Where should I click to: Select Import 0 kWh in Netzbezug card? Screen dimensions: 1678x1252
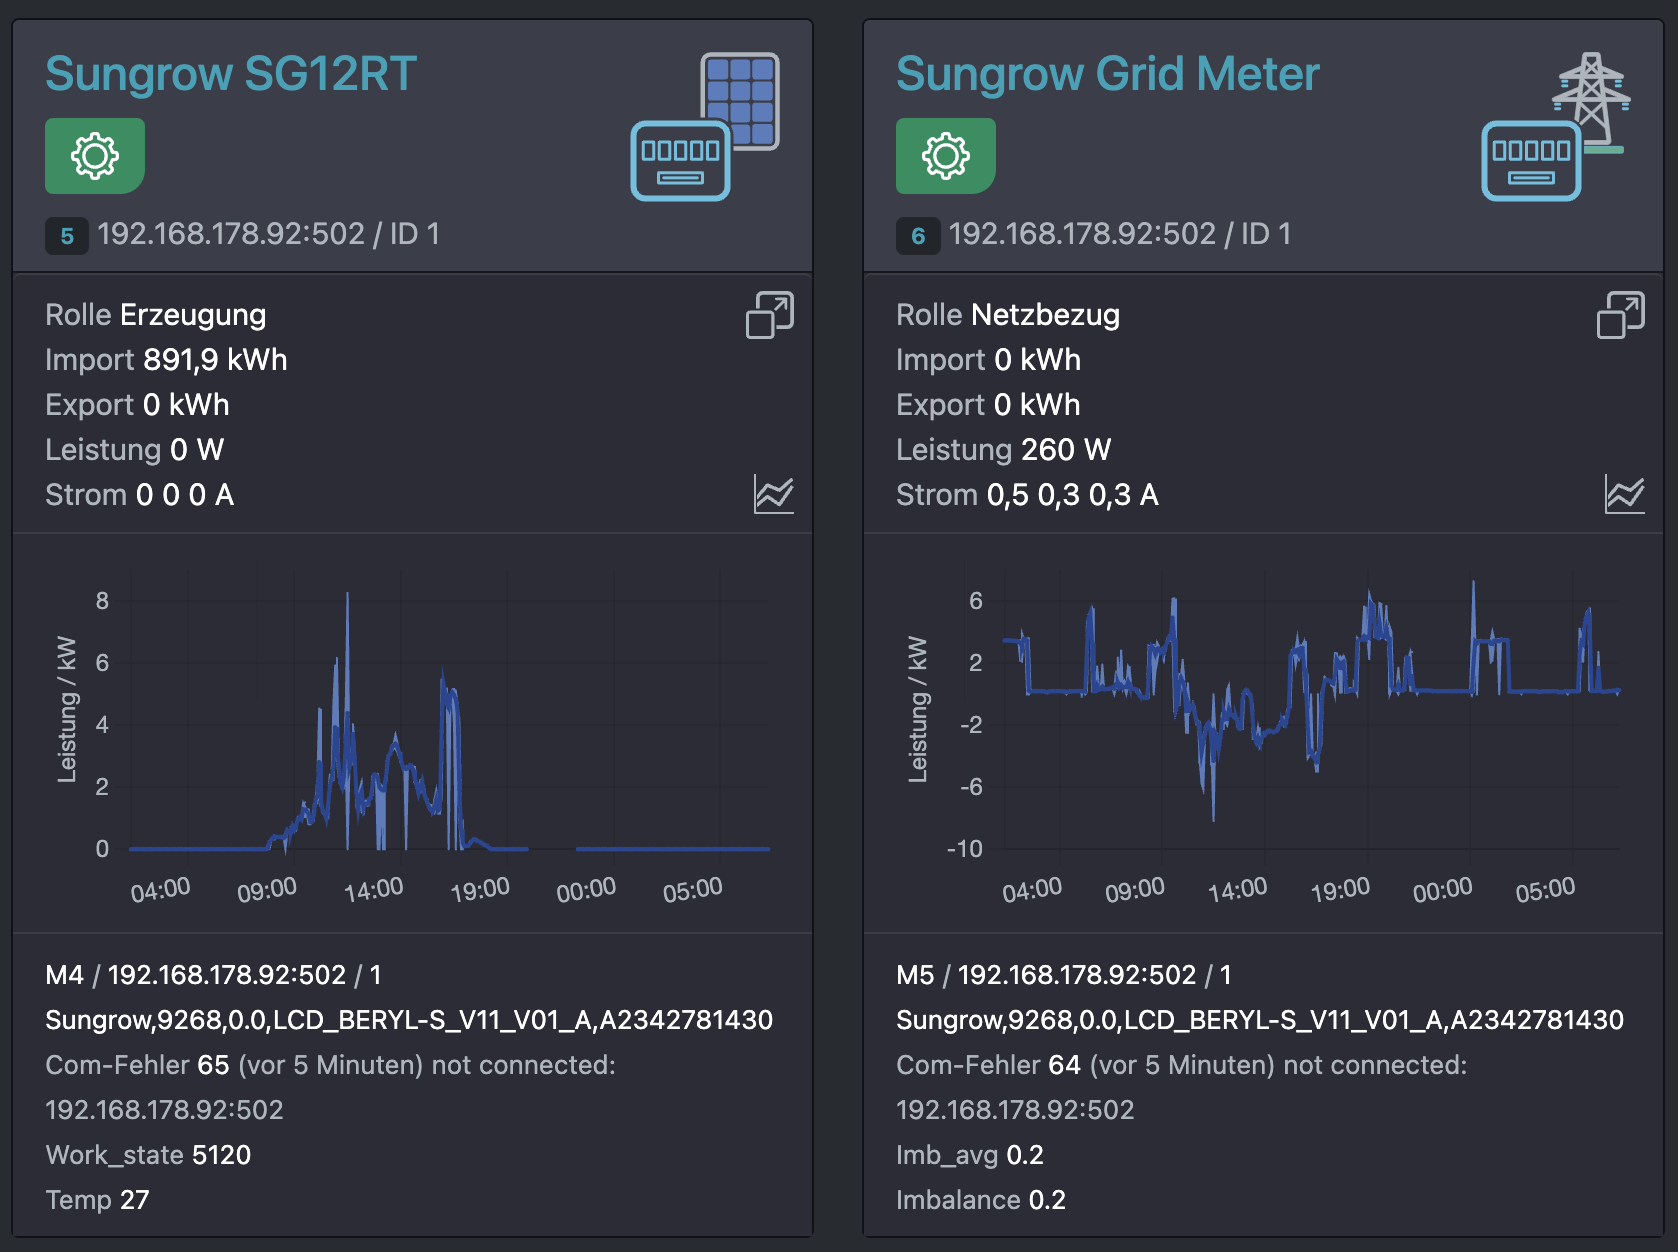pyautogui.click(x=989, y=360)
